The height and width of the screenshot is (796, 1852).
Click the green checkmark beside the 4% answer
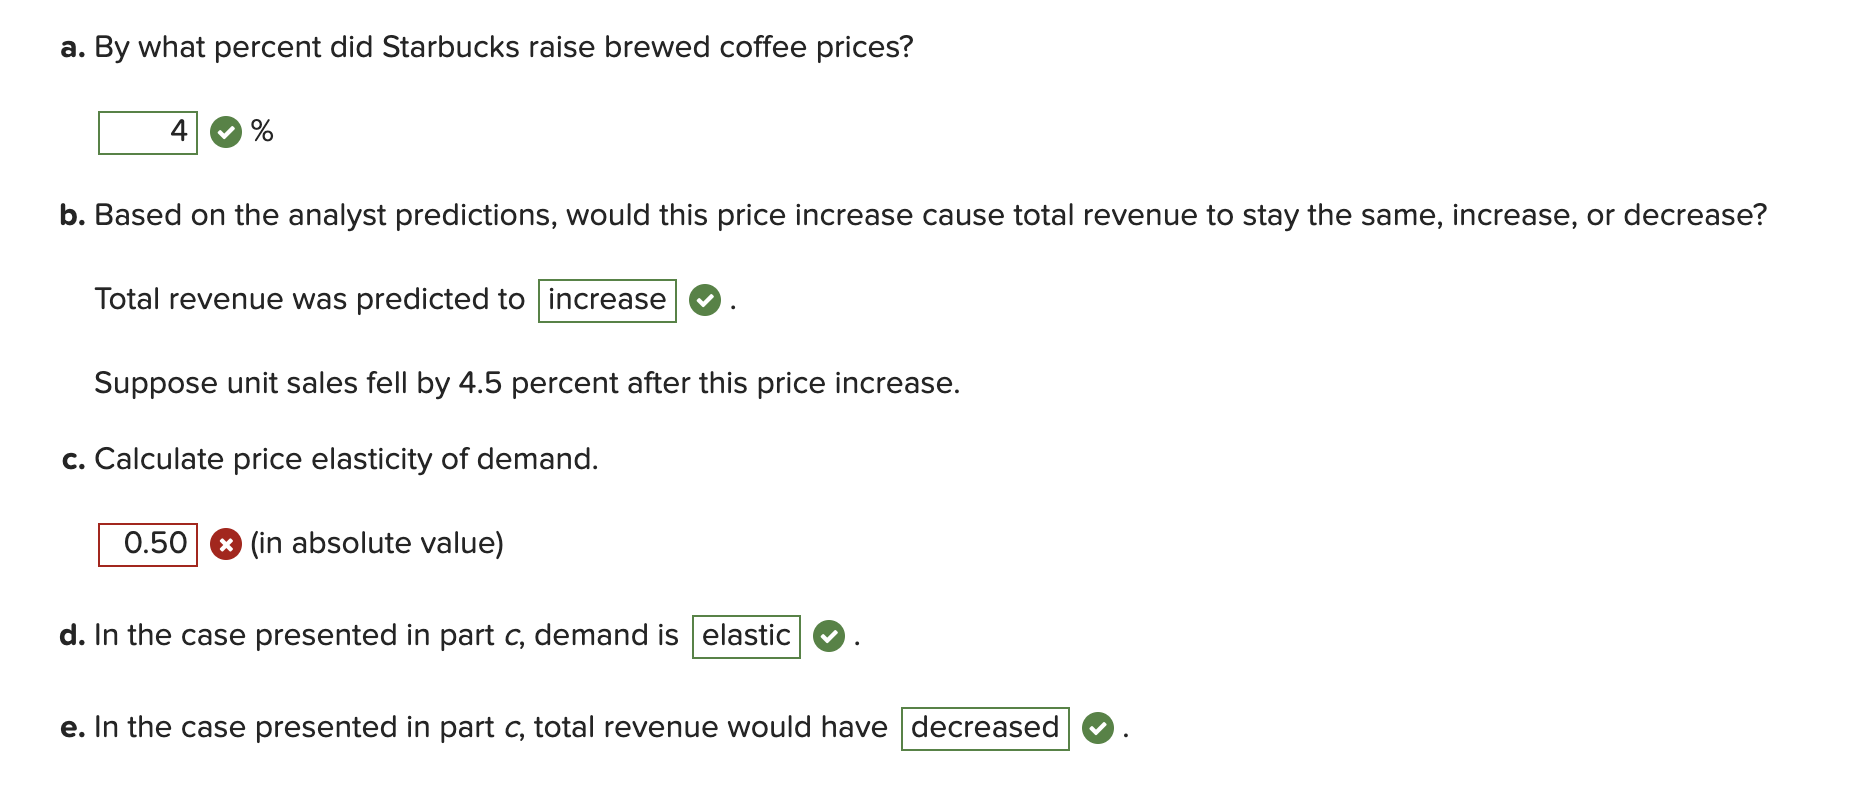[x=226, y=130]
